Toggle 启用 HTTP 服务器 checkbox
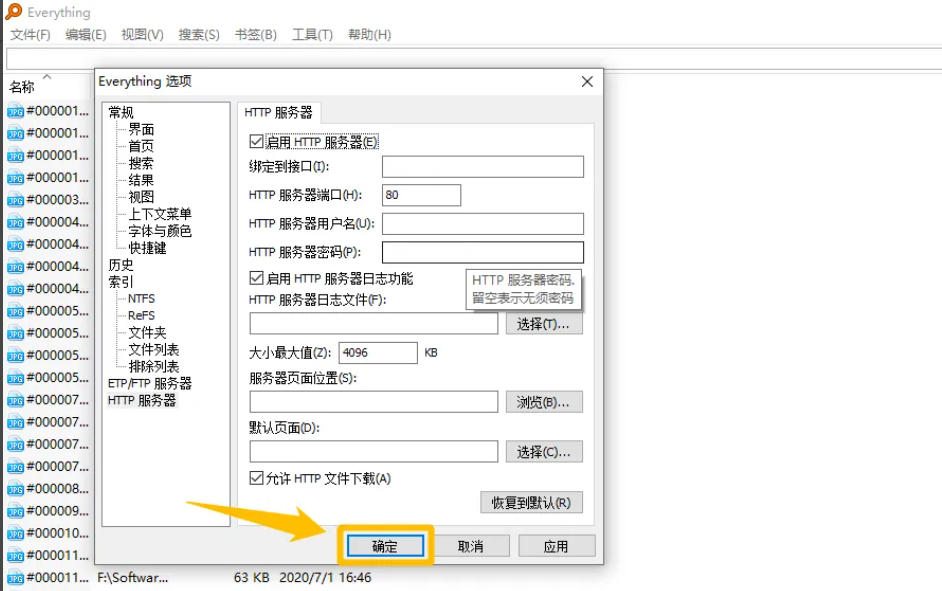The height and width of the screenshot is (591, 942). tap(256, 142)
